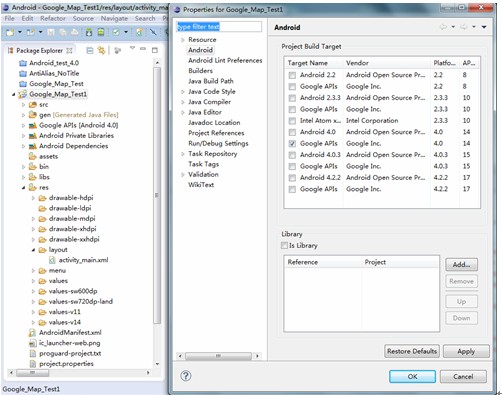
Task: Select Java Build Path page
Action: 211,81
